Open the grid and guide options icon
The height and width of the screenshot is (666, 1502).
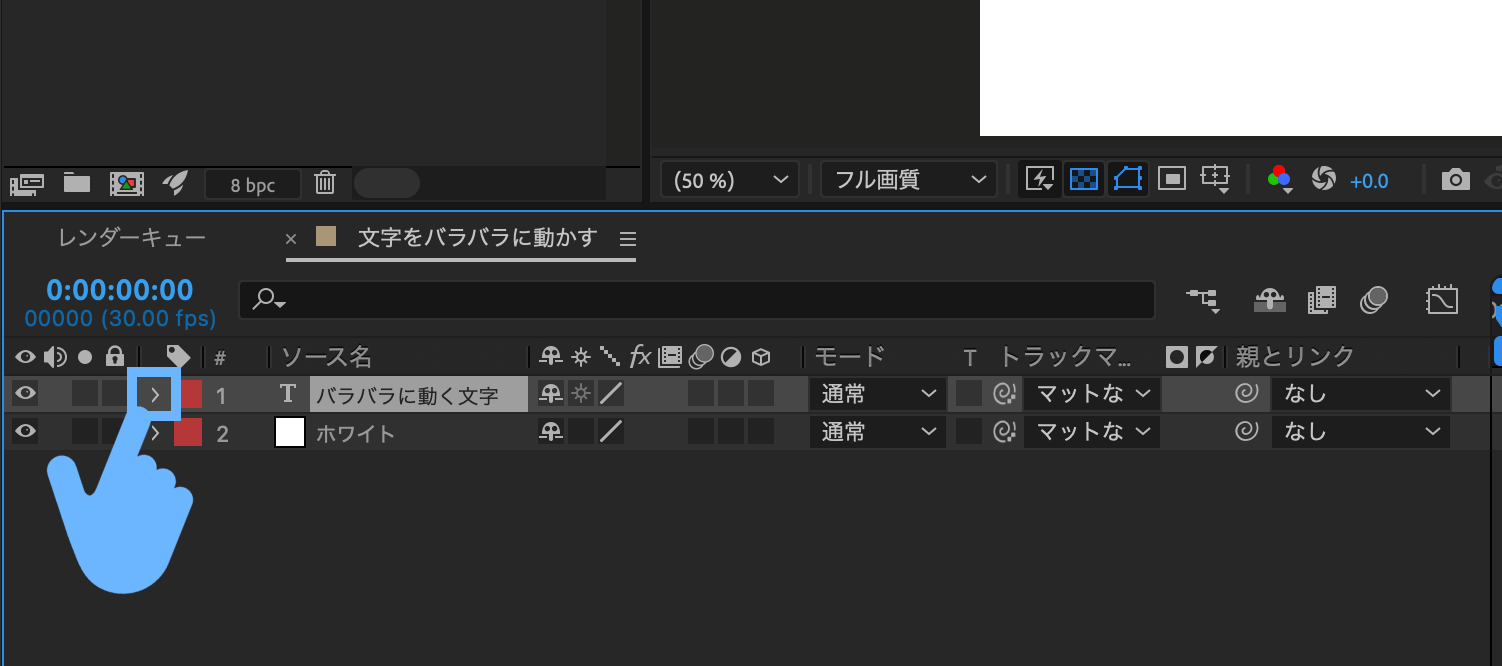(x=1215, y=180)
